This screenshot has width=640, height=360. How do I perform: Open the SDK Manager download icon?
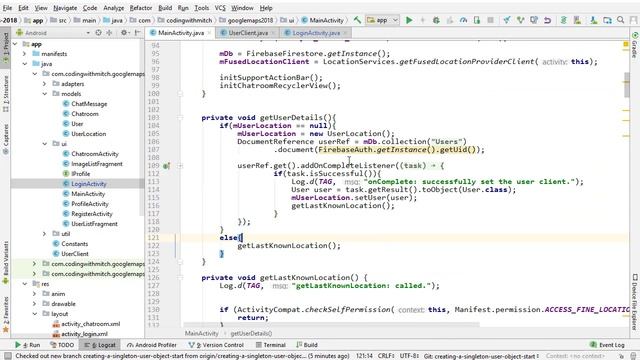coord(593,20)
